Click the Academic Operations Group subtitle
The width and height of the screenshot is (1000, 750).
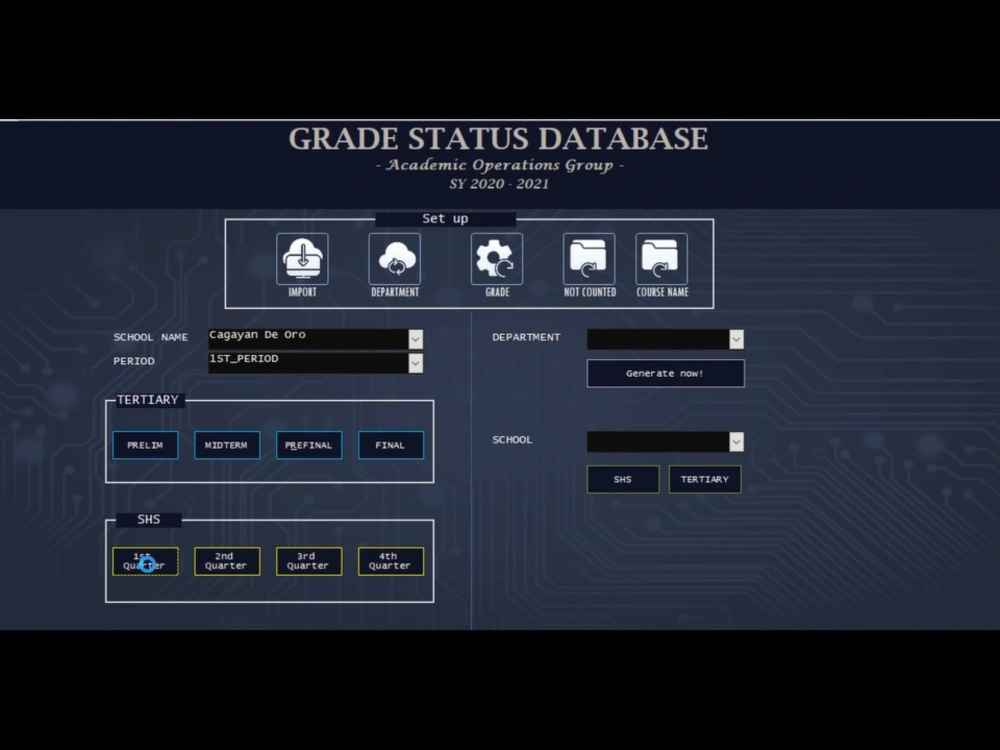[499, 165]
